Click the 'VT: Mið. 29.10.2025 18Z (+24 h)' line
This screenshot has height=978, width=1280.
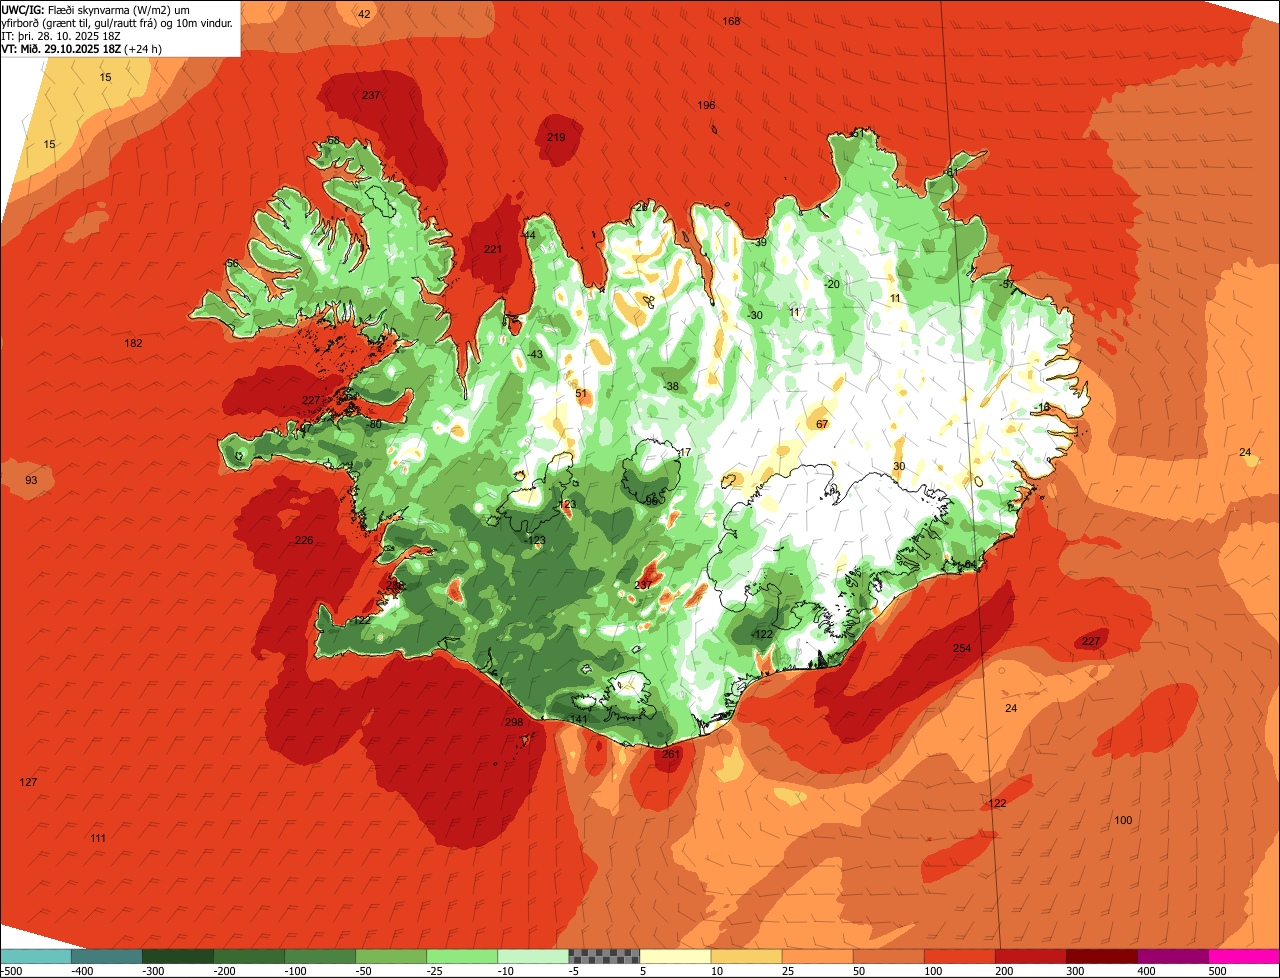pyautogui.click(x=82, y=48)
